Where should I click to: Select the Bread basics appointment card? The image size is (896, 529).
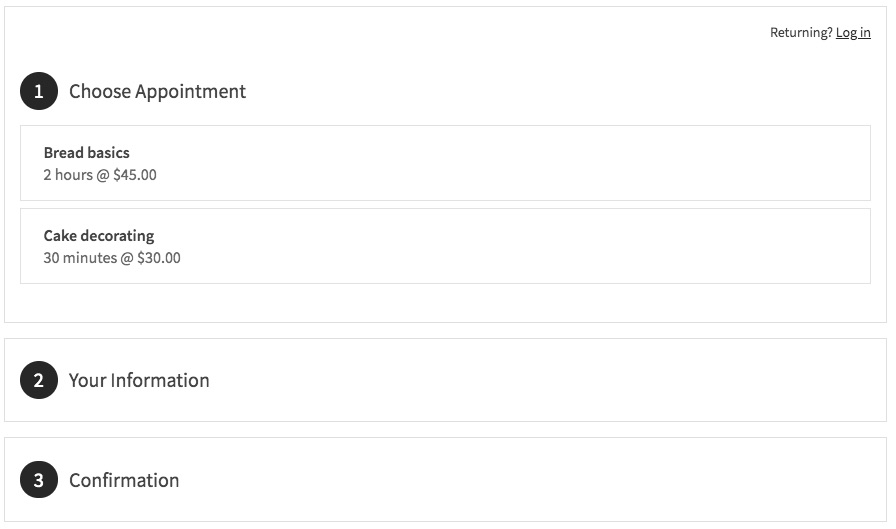pyautogui.click(x=445, y=163)
